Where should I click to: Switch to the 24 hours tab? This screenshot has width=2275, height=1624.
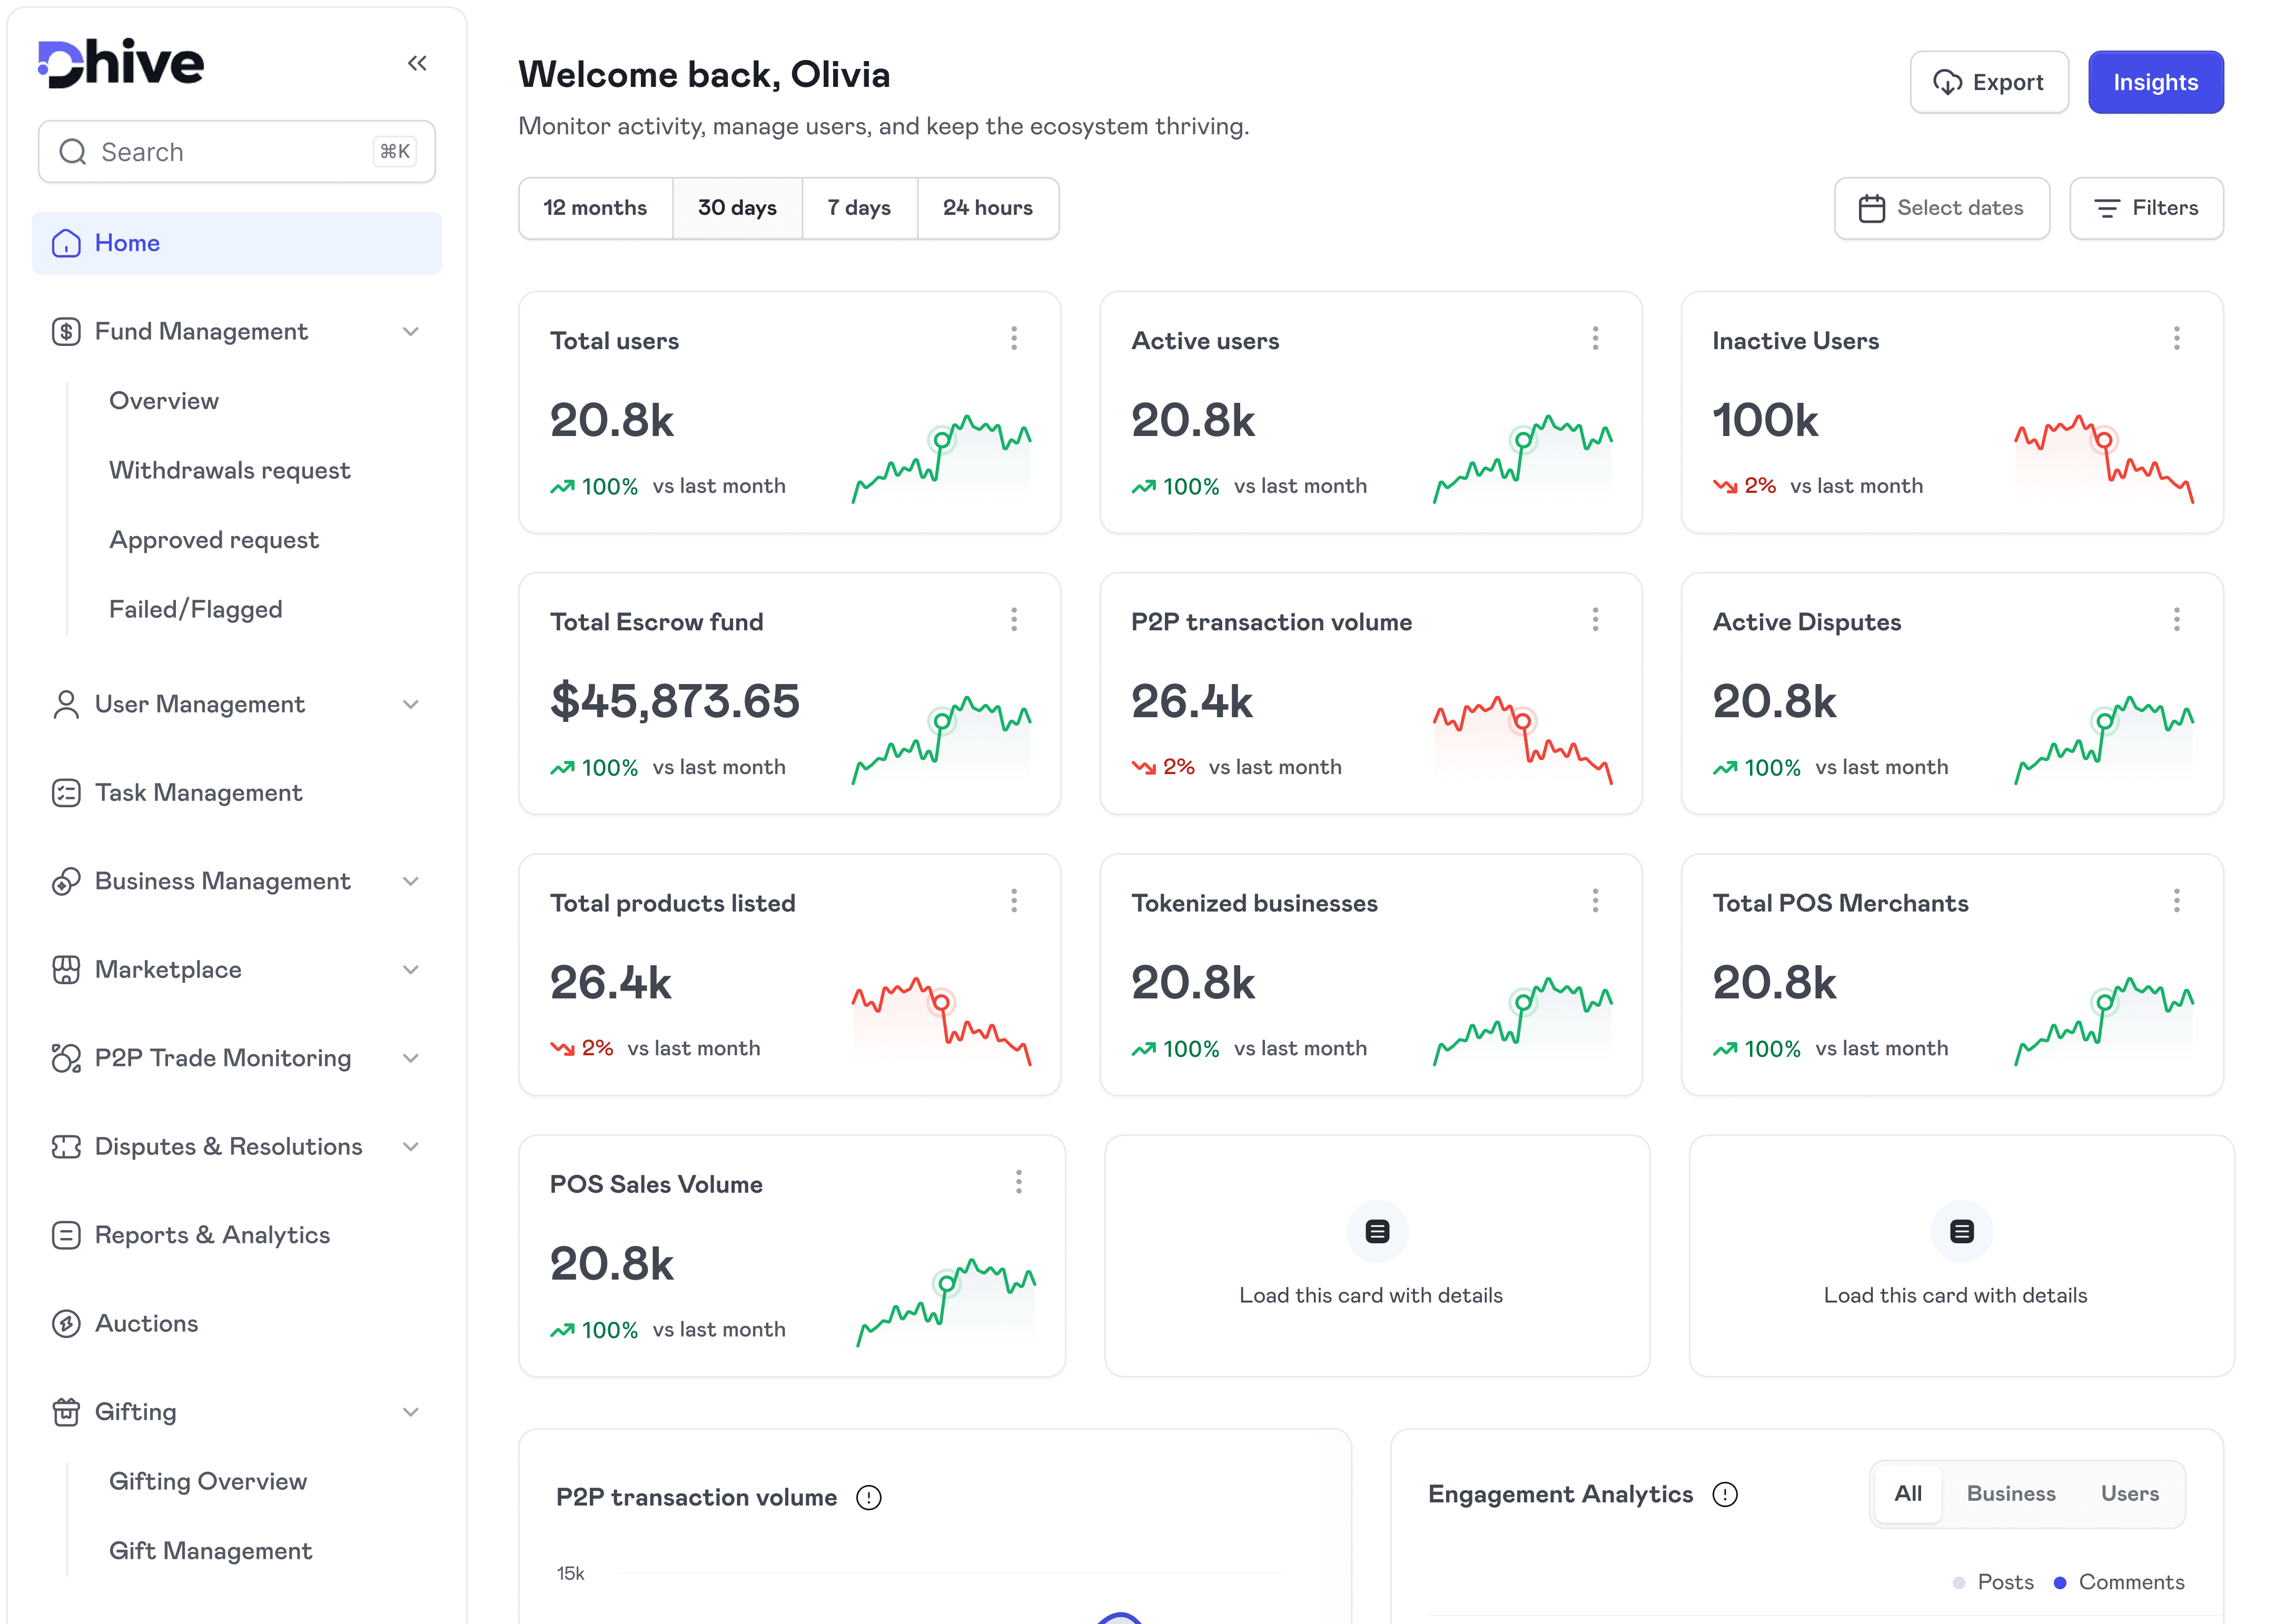(x=987, y=208)
